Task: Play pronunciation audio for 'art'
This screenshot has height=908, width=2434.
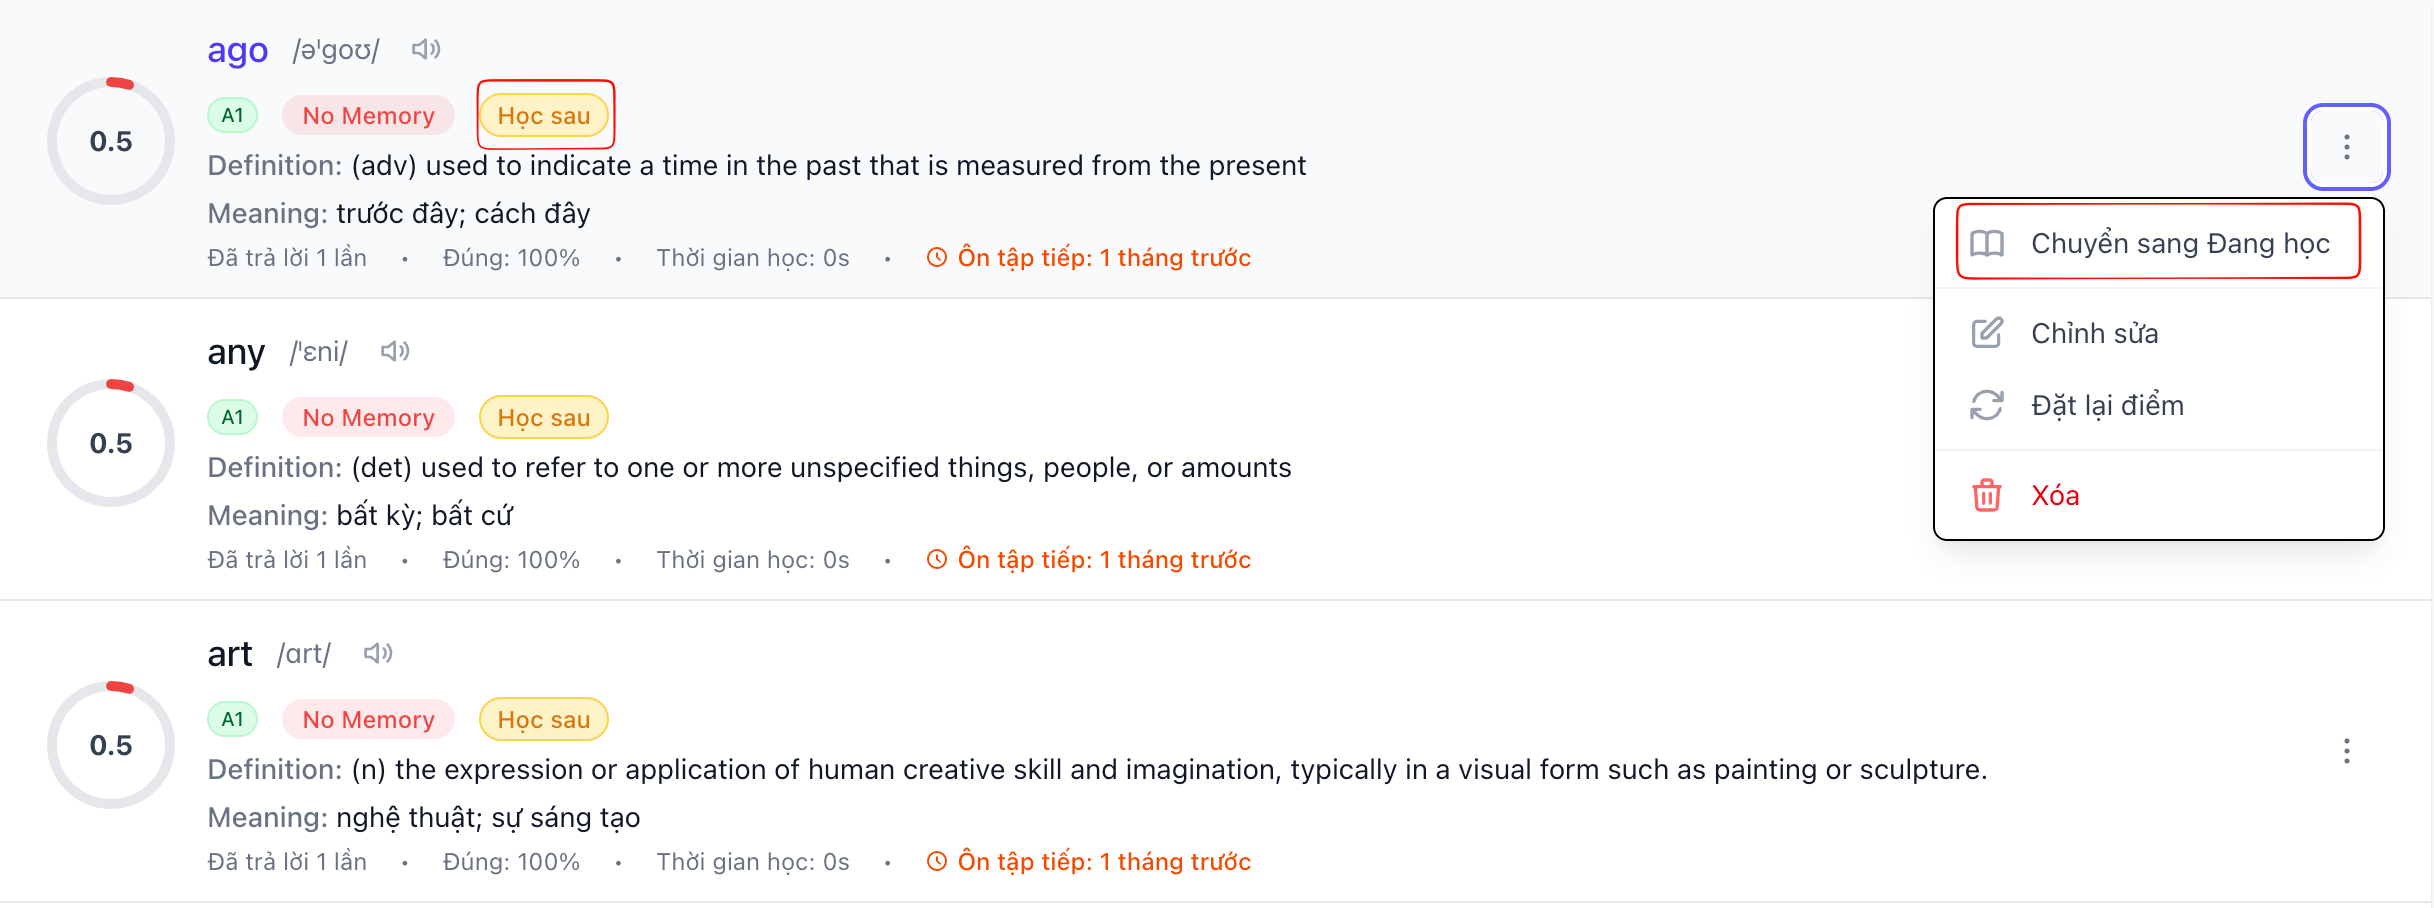Action: [378, 653]
